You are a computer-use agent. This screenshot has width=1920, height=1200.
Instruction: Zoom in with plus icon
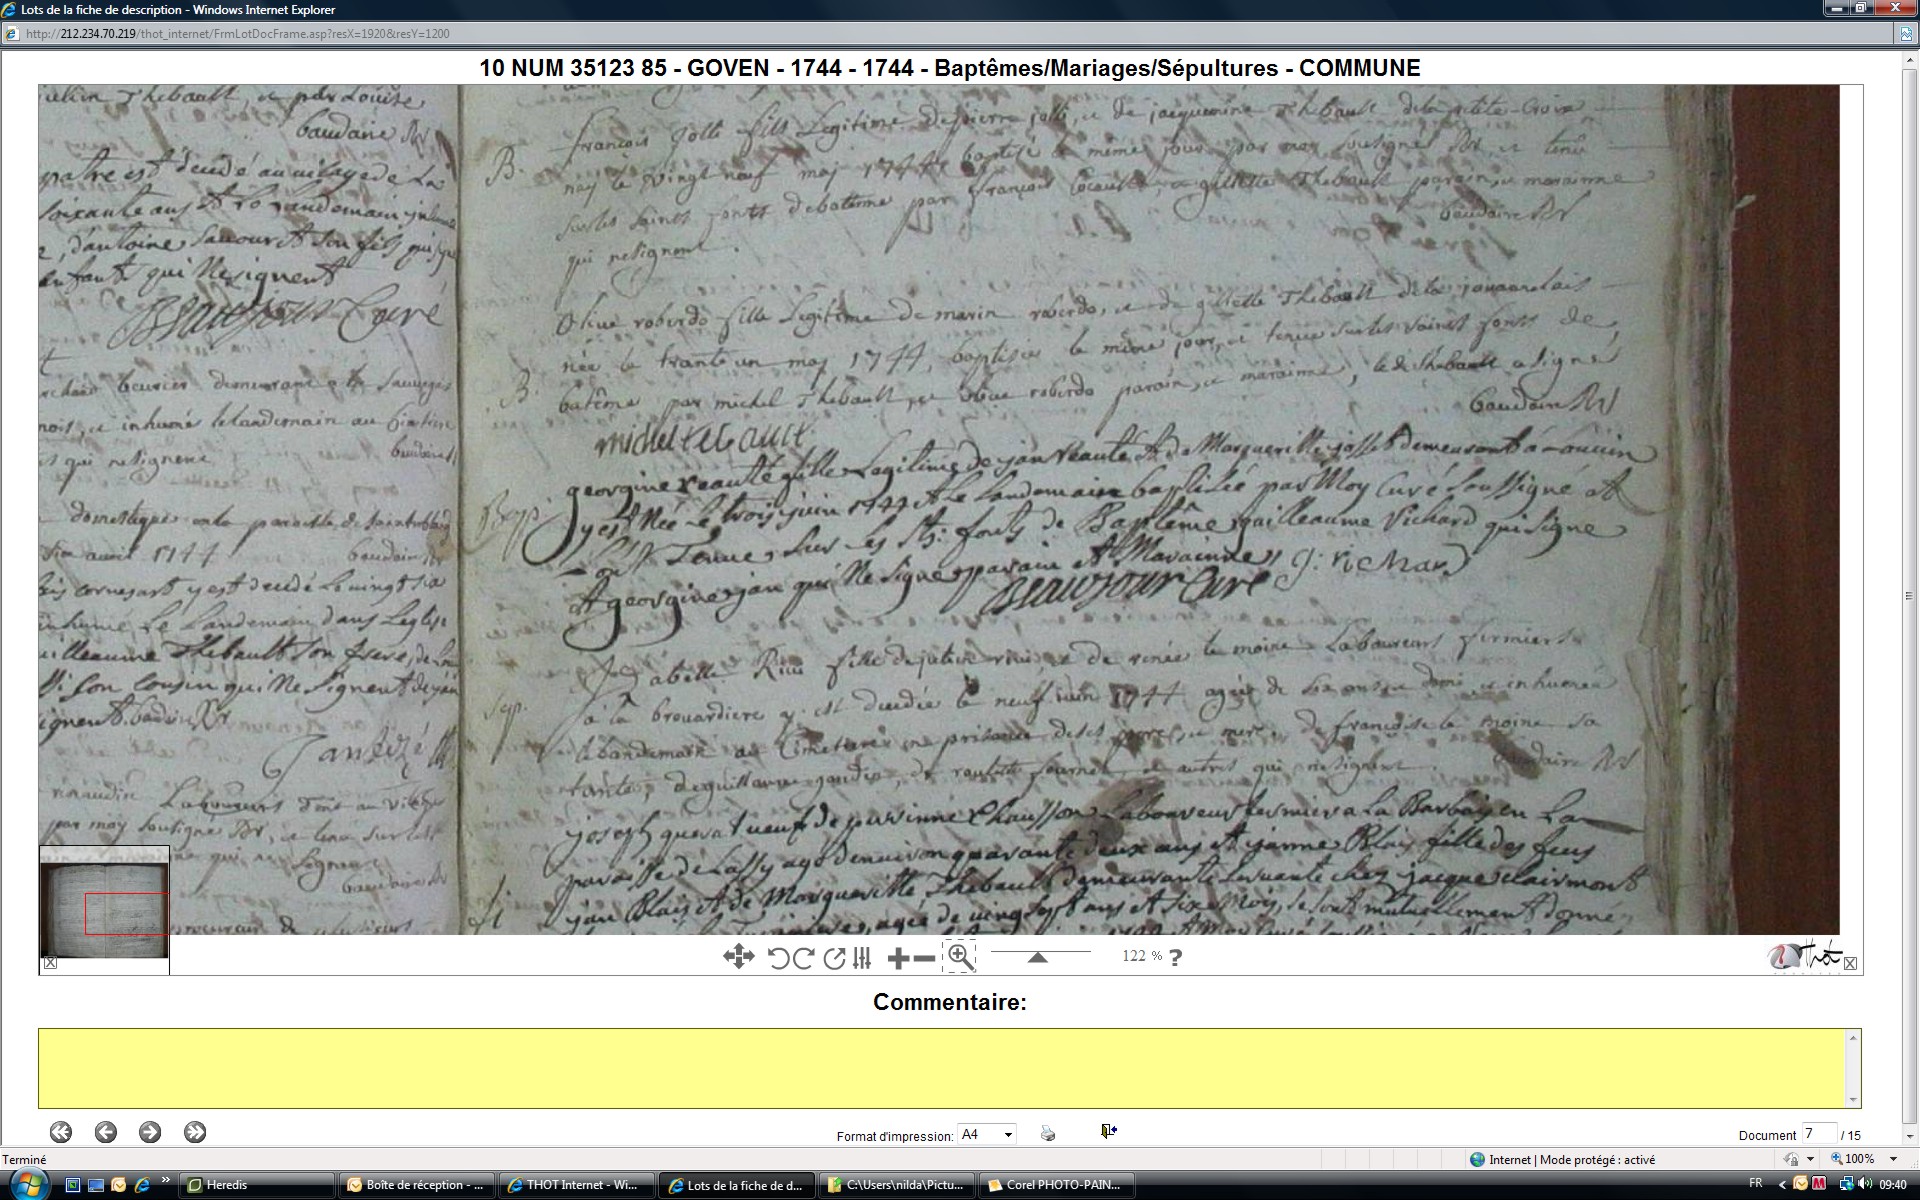[x=898, y=958]
